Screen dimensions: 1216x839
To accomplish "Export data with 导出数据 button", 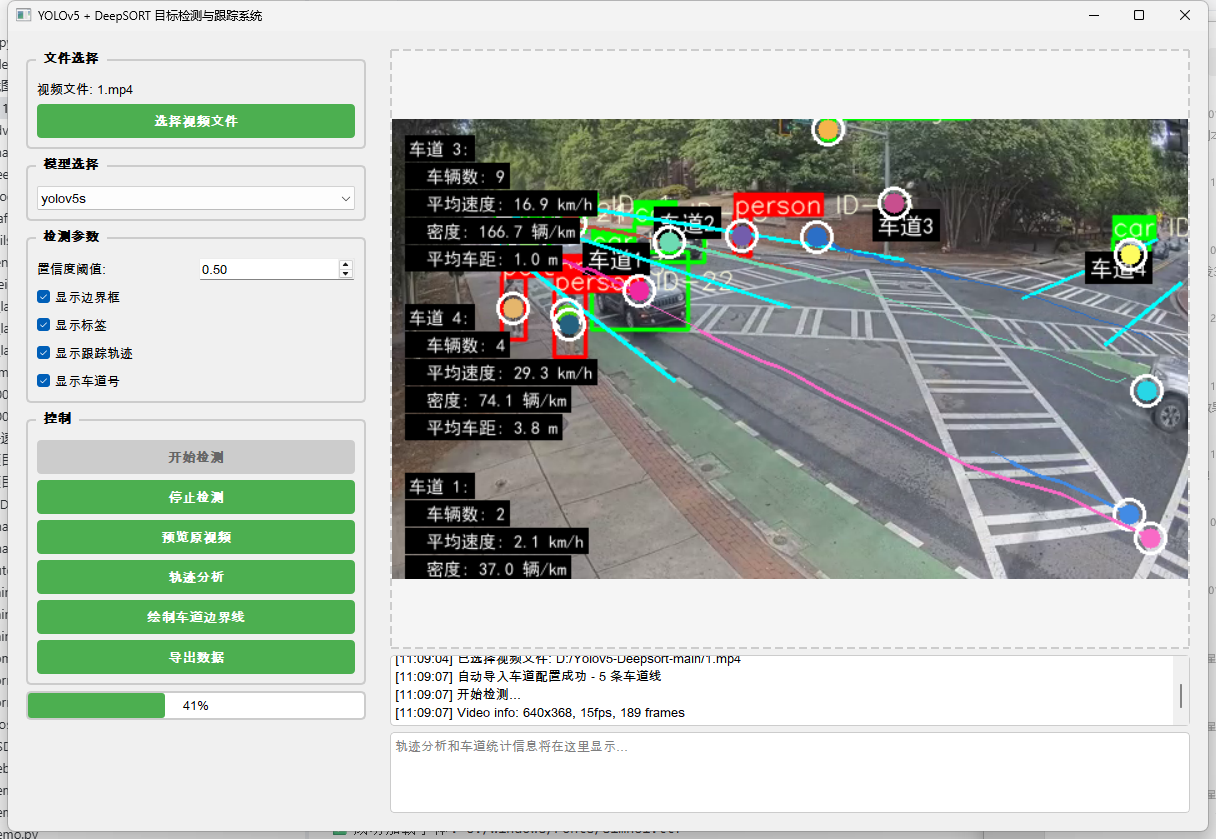I will point(196,657).
